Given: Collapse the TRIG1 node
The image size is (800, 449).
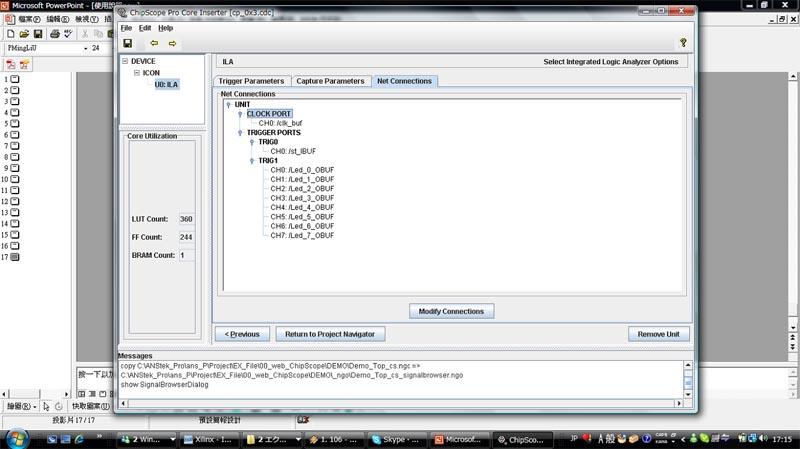Looking at the screenshot, I should [x=252, y=161].
